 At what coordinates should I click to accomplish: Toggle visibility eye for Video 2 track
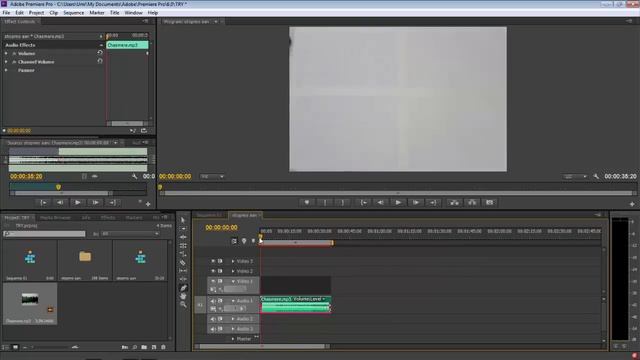[x=213, y=271]
